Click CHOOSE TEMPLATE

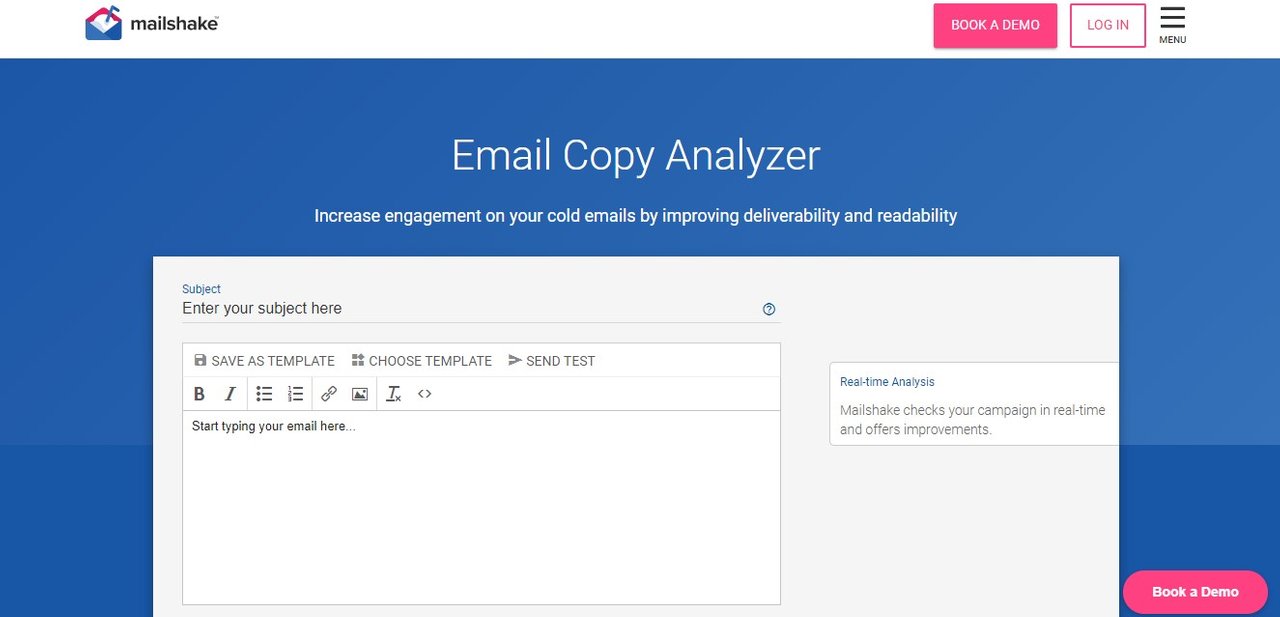(421, 361)
